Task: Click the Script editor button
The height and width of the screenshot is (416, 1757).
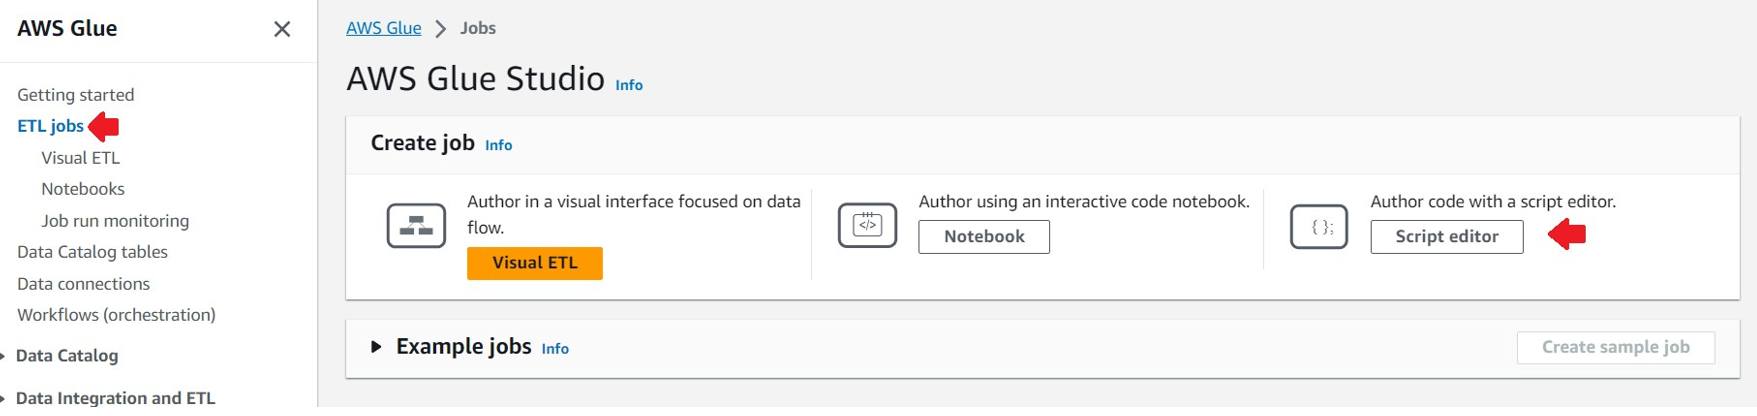Action: (1446, 237)
